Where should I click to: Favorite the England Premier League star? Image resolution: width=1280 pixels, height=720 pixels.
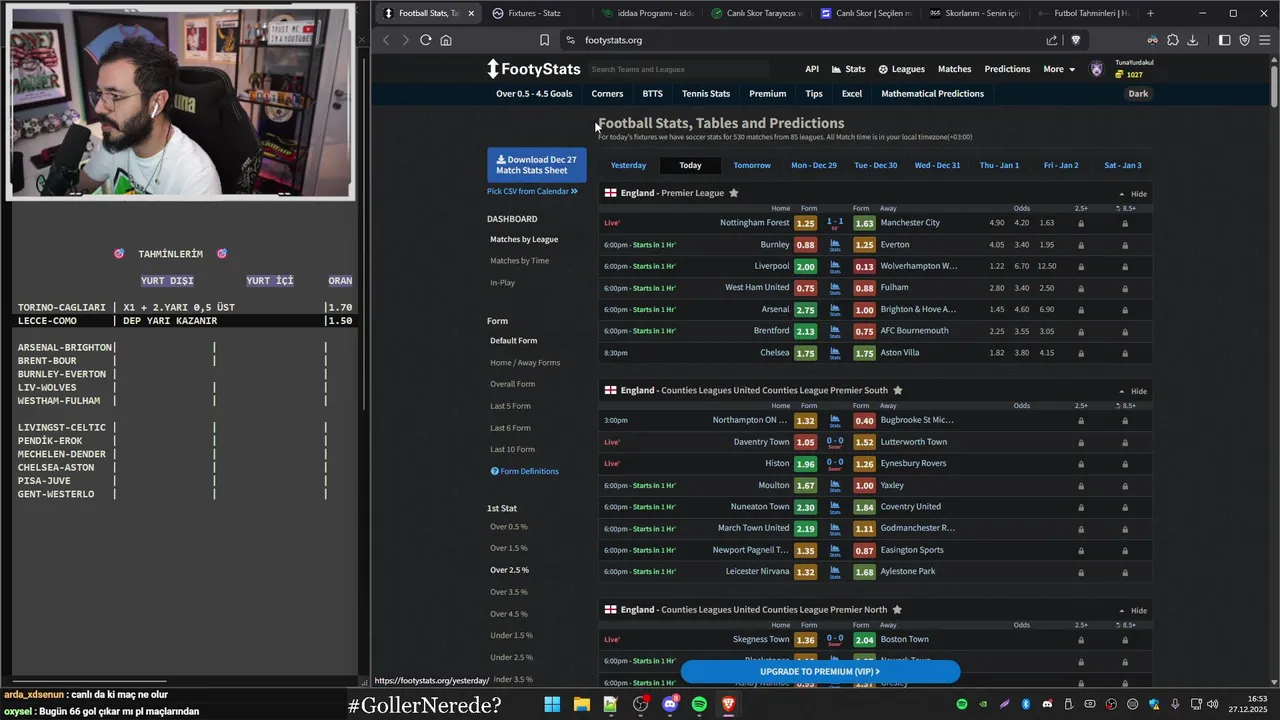(x=734, y=193)
